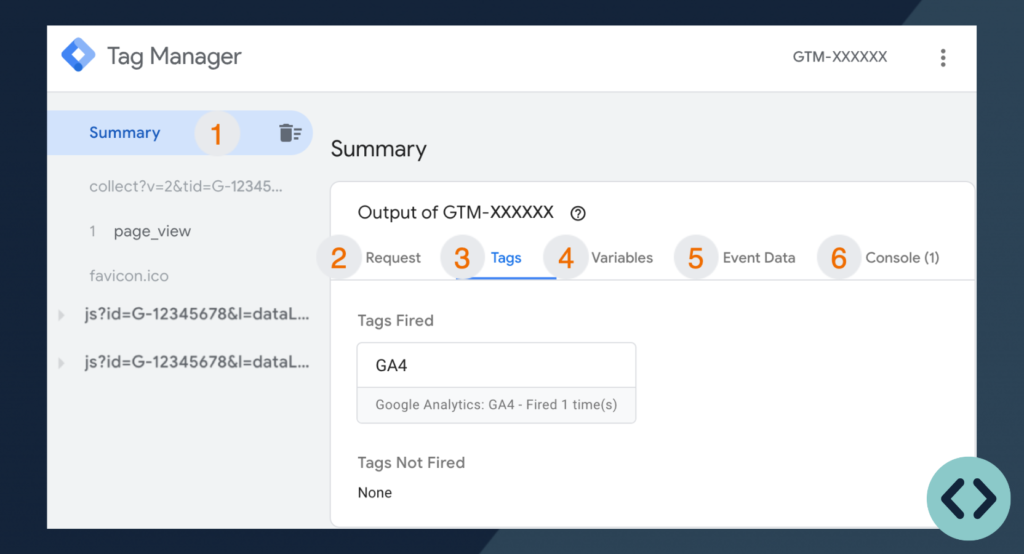1024x554 pixels.
Task: Click the Tag Manager diamond logo
Action: pyautogui.click(x=78, y=55)
